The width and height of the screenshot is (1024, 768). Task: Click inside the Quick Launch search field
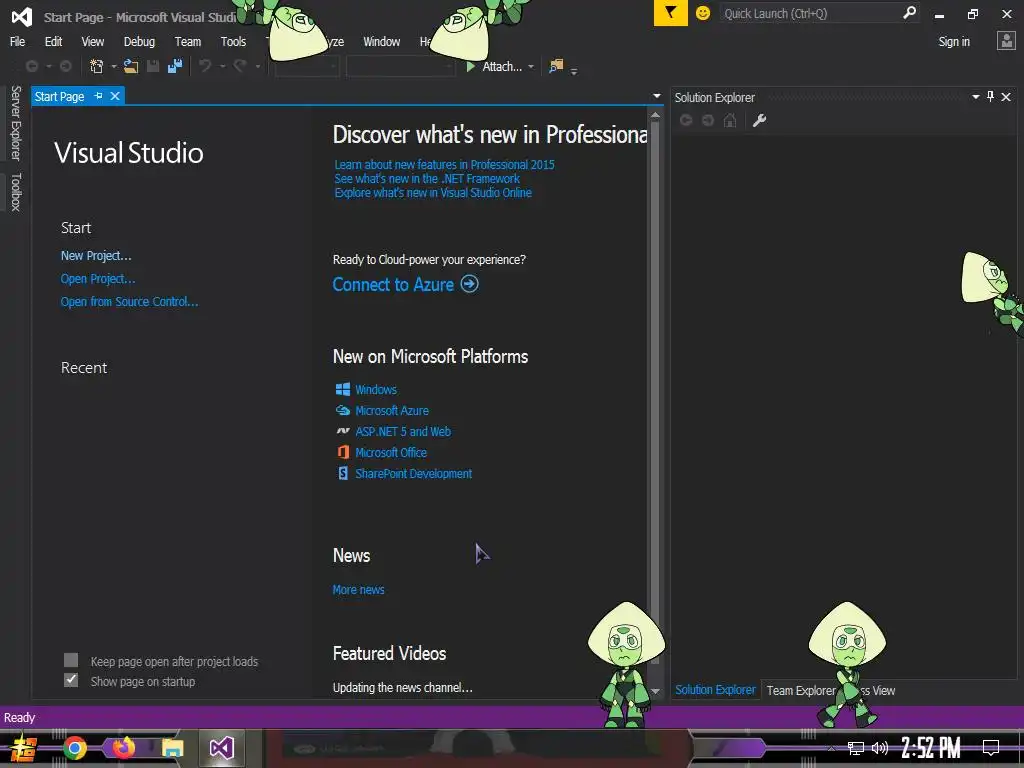[x=810, y=13]
